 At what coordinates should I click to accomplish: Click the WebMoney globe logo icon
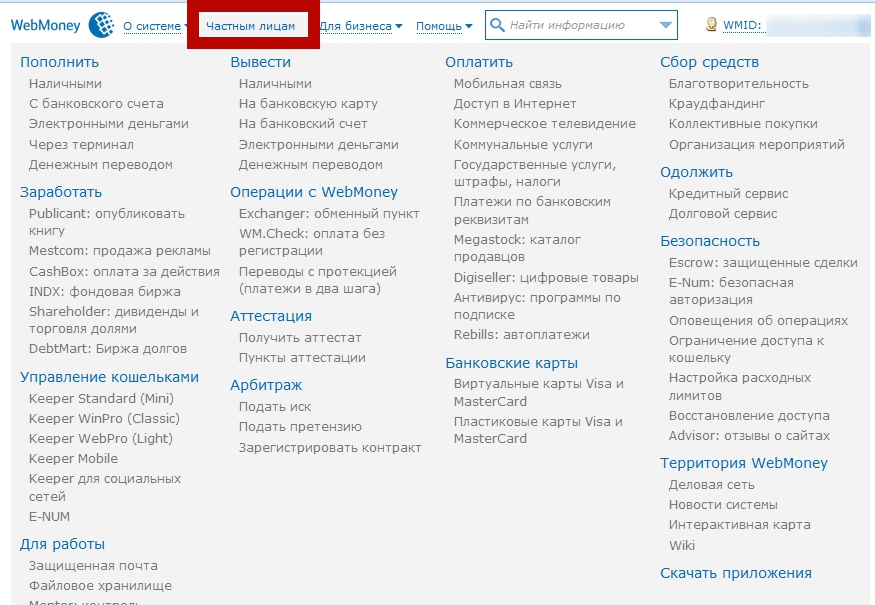pyautogui.click(x=102, y=25)
